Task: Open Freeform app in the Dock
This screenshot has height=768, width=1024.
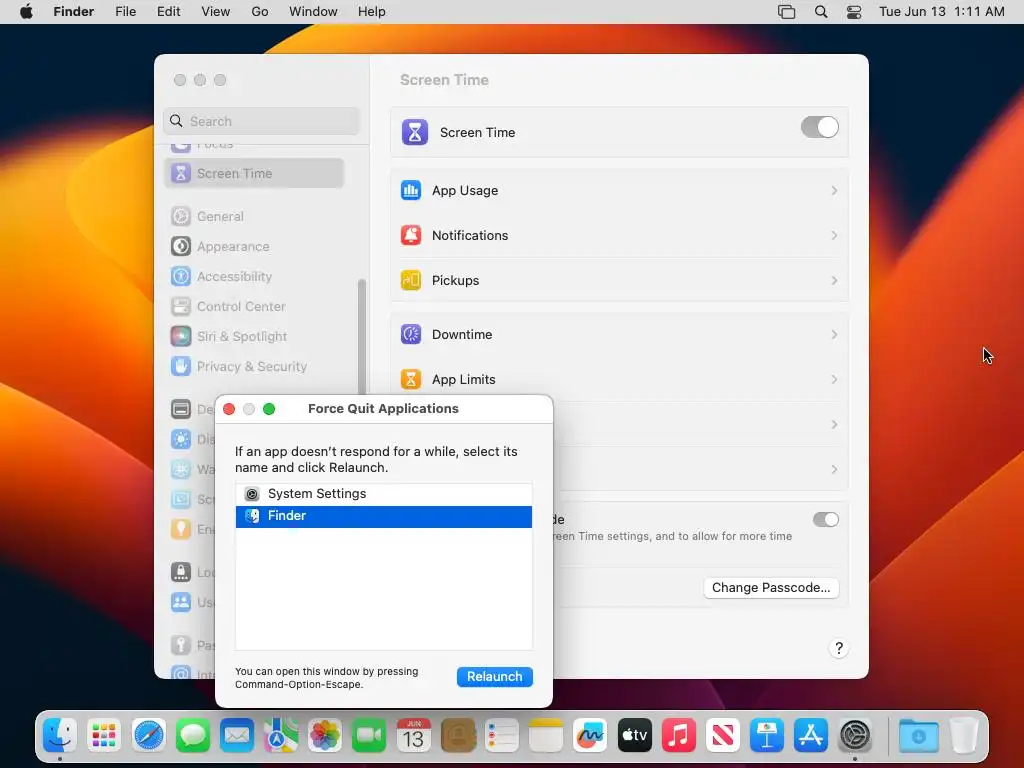Action: tap(590, 736)
